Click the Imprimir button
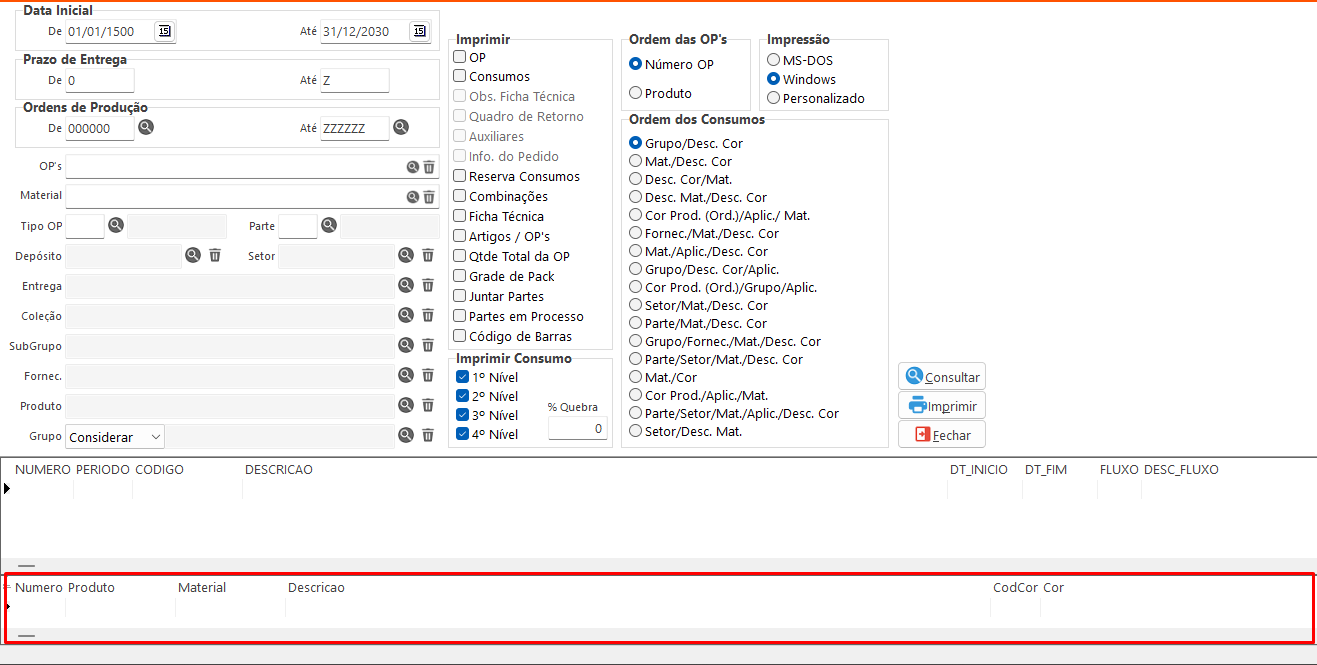 942,406
